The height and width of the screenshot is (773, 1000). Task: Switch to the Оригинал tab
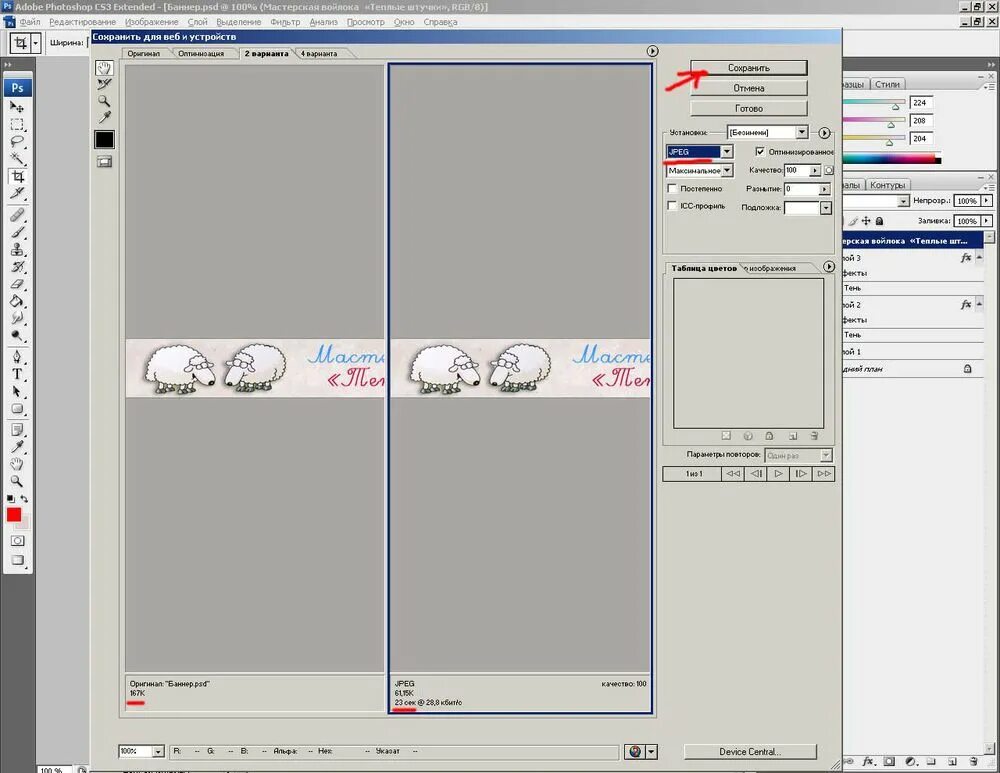[x=143, y=54]
